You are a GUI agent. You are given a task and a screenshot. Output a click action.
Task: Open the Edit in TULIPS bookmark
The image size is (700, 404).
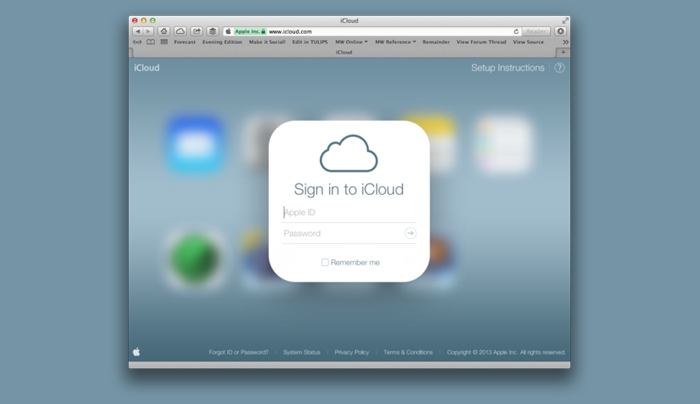pos(310,42)
